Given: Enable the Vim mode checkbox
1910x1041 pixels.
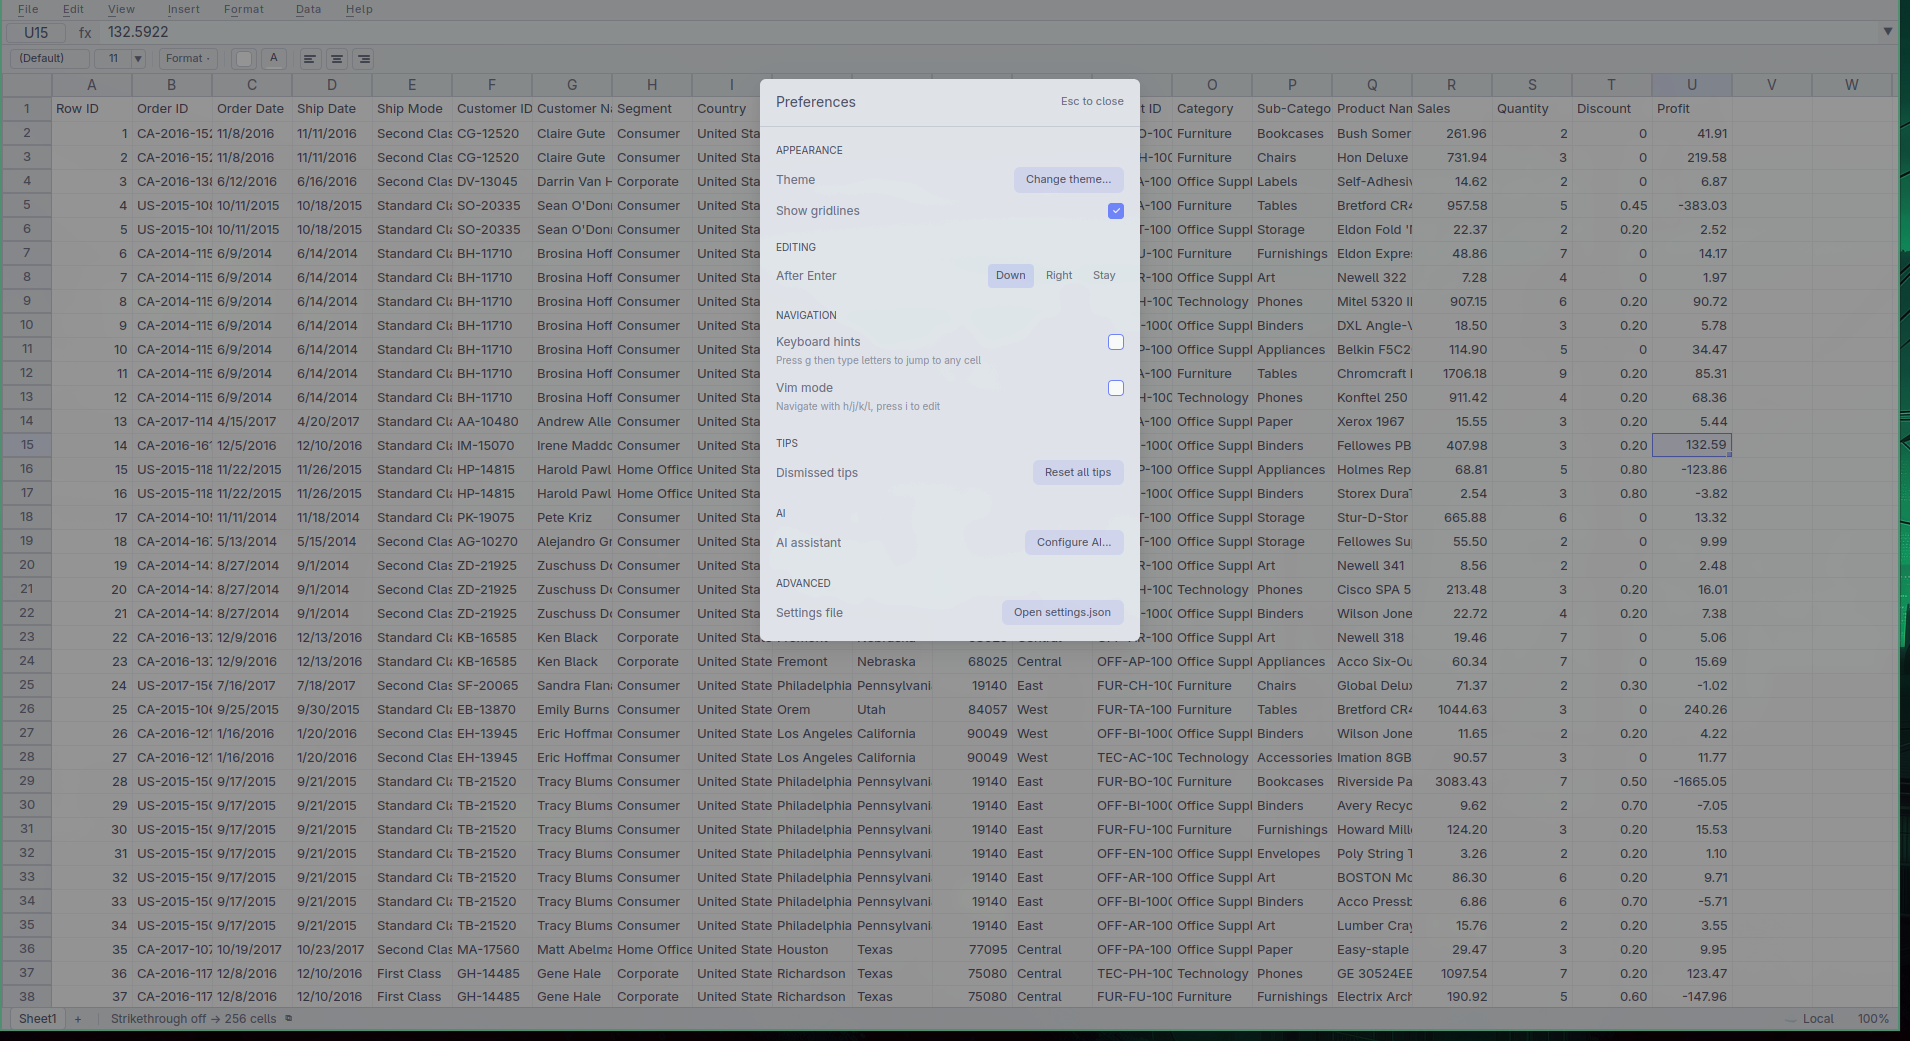Looking at the screenshot, I should [1116, 388].
